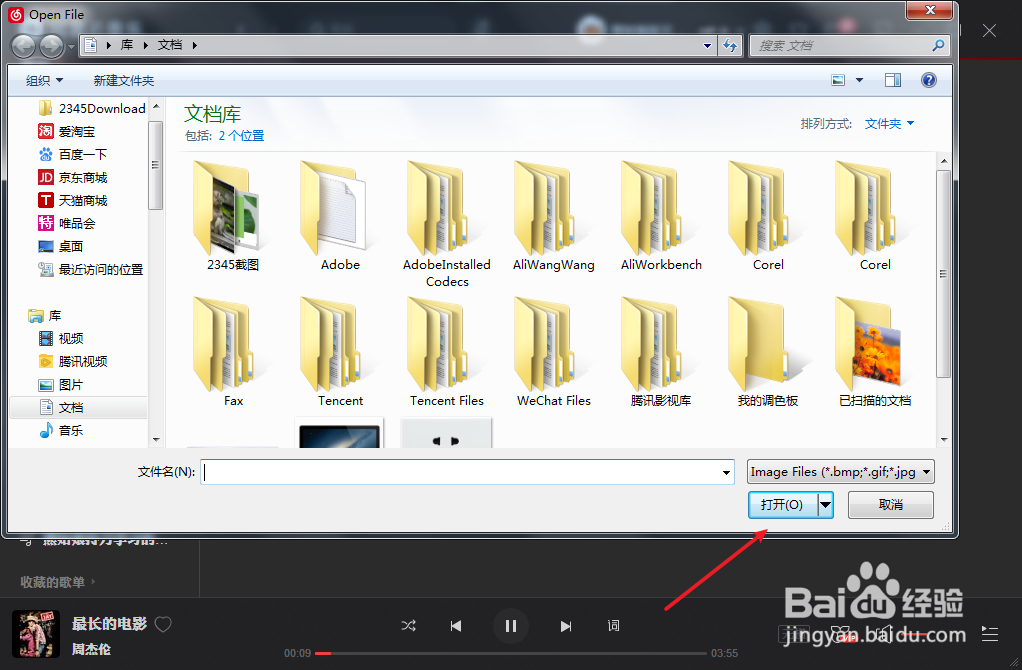This screenshot has height=670, width=1022.
Task: Click 新建文件夹 in toolbar
Action: coord(124,80)
